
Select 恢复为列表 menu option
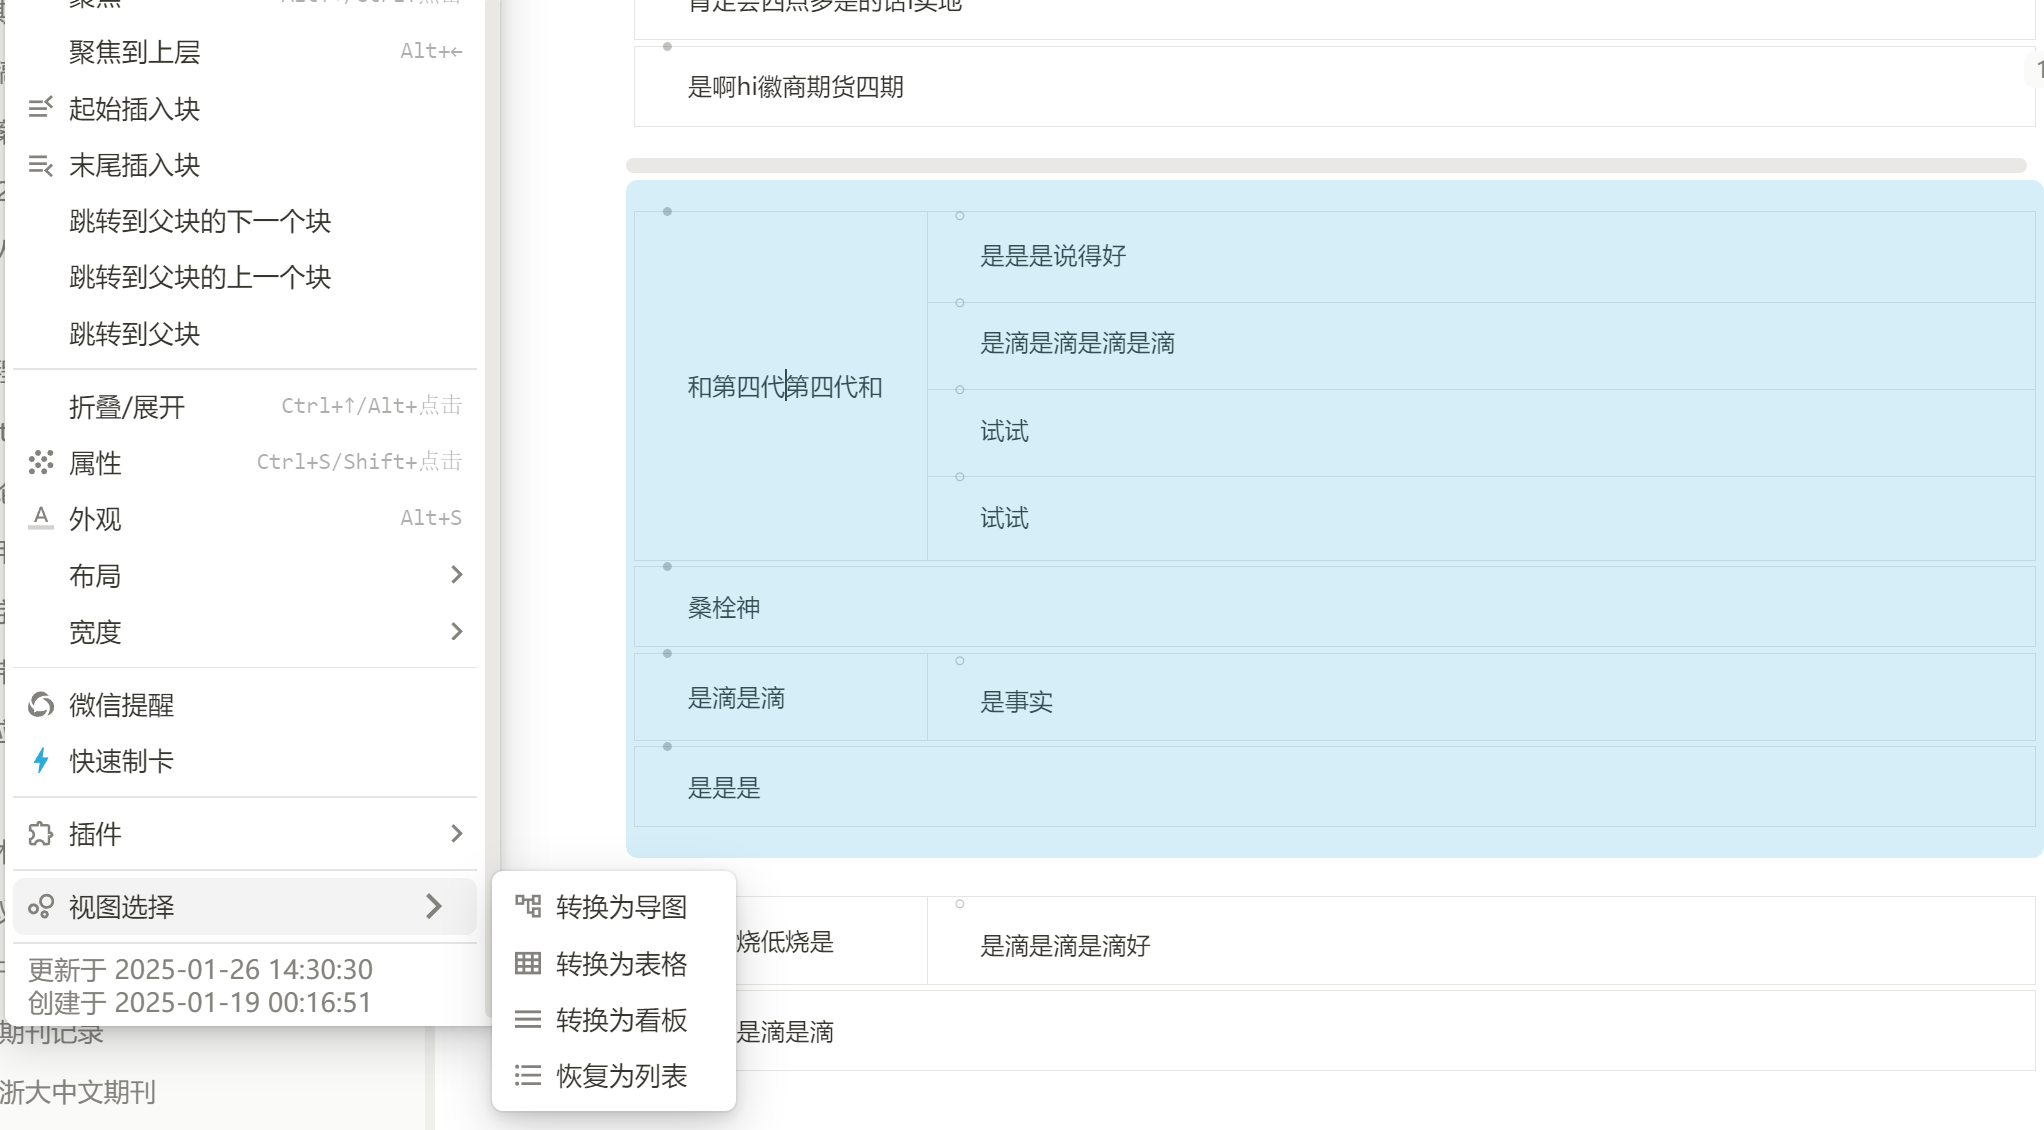[621, 1076]
